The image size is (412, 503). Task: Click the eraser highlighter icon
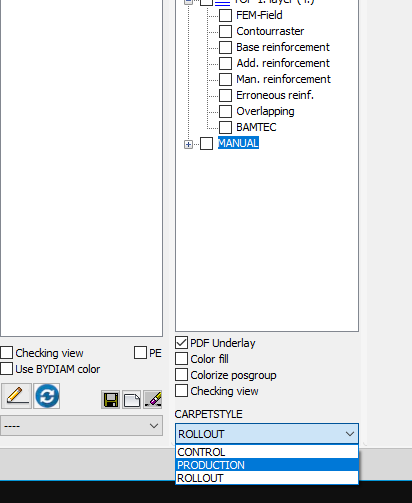(x=153, y=400)
